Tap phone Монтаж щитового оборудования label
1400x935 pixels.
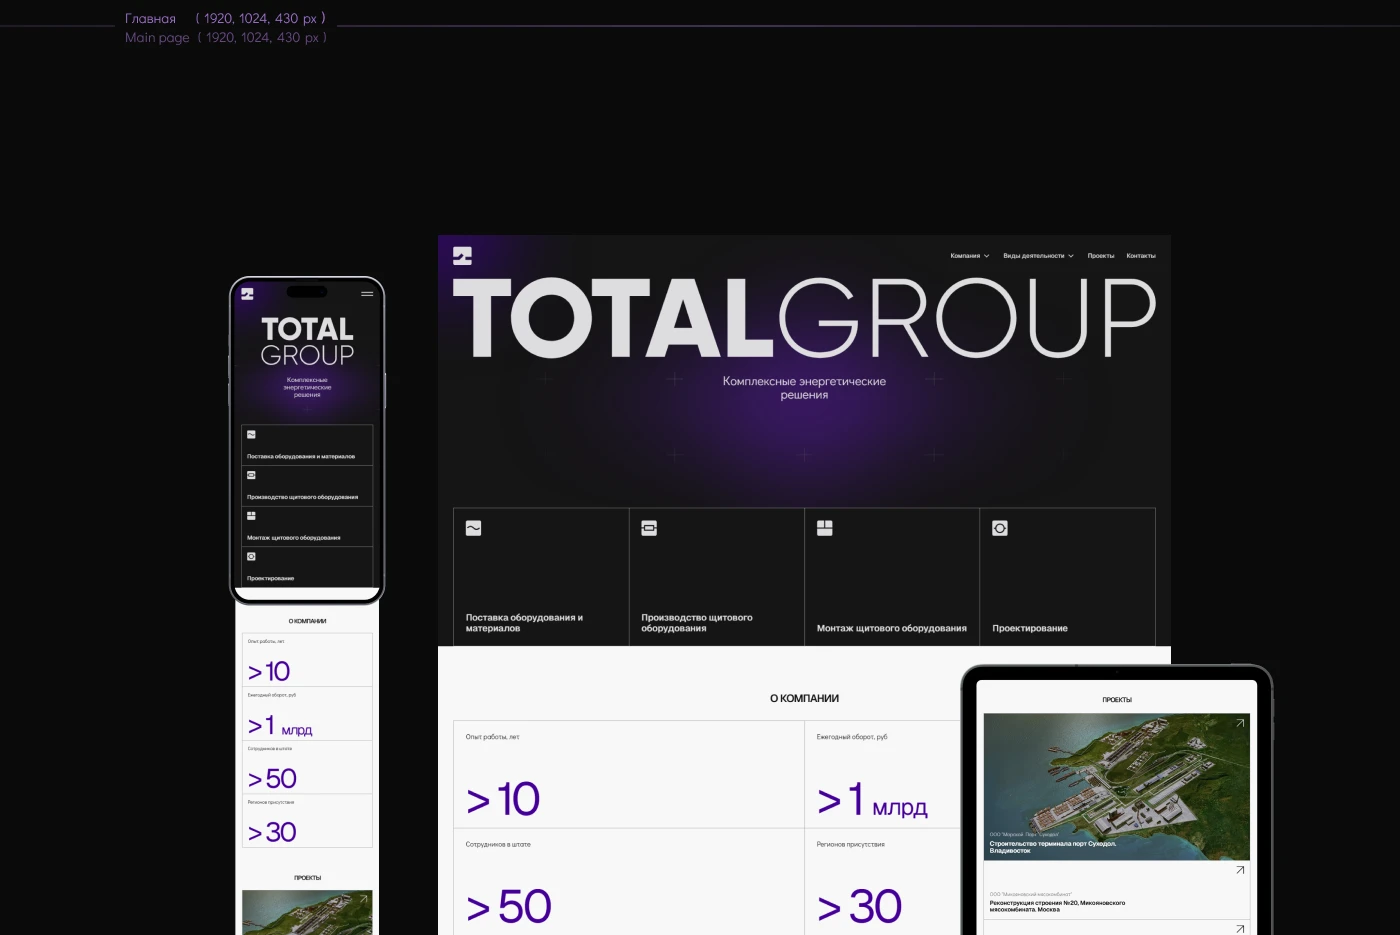[294, 538]
